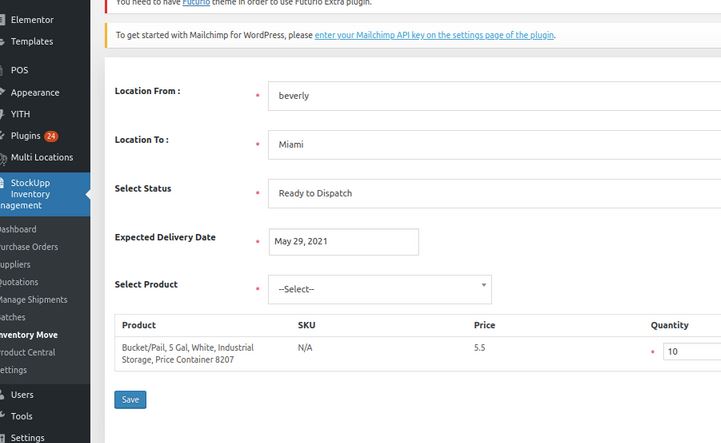Screen dimensions: 721x443
Task: Go to the Inventory Move submenu
Action: point(29,335)
